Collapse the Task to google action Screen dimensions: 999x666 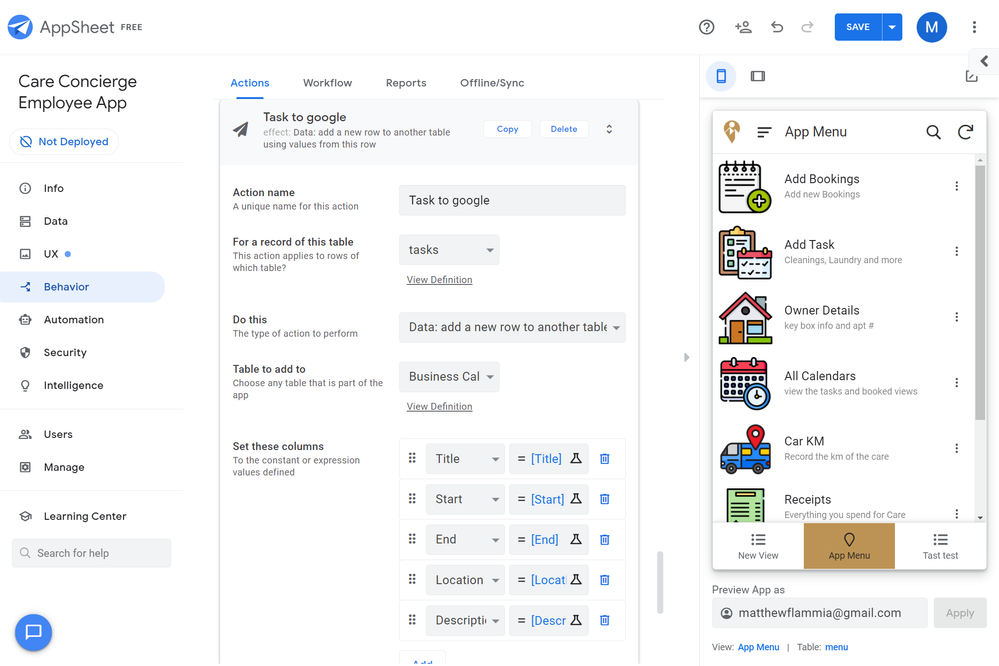(x=609, y=129)
